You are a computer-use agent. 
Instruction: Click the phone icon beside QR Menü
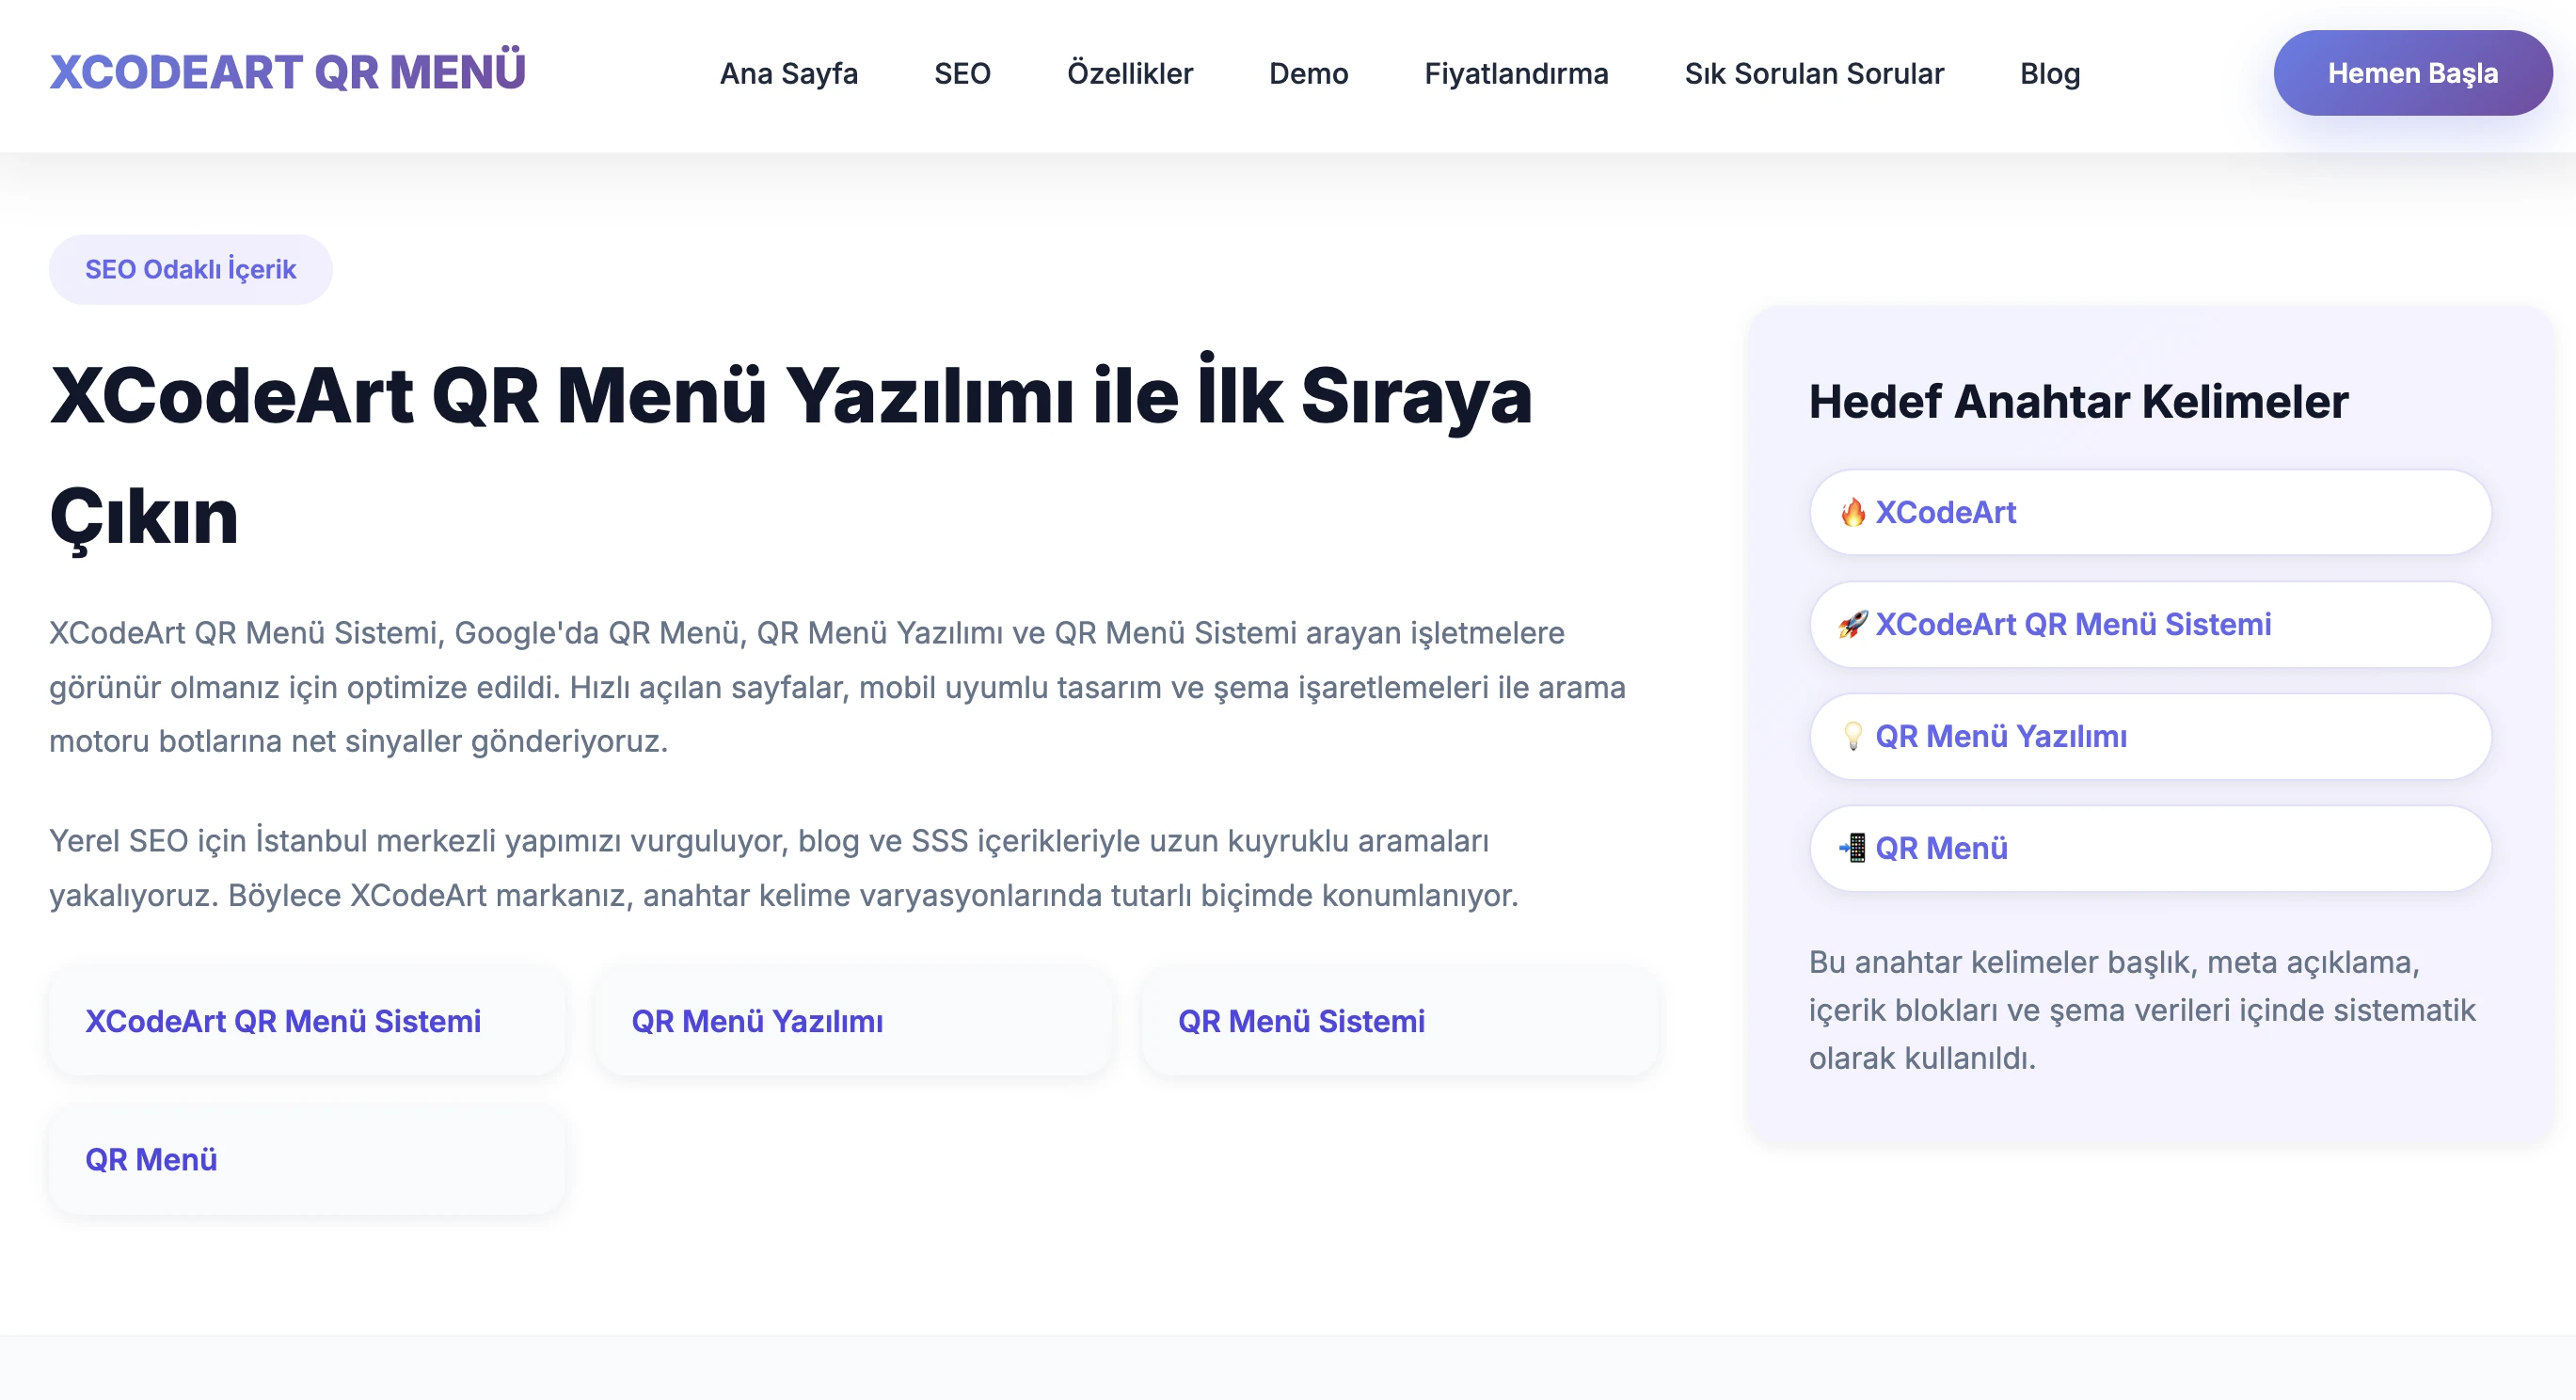[1852, 848]
